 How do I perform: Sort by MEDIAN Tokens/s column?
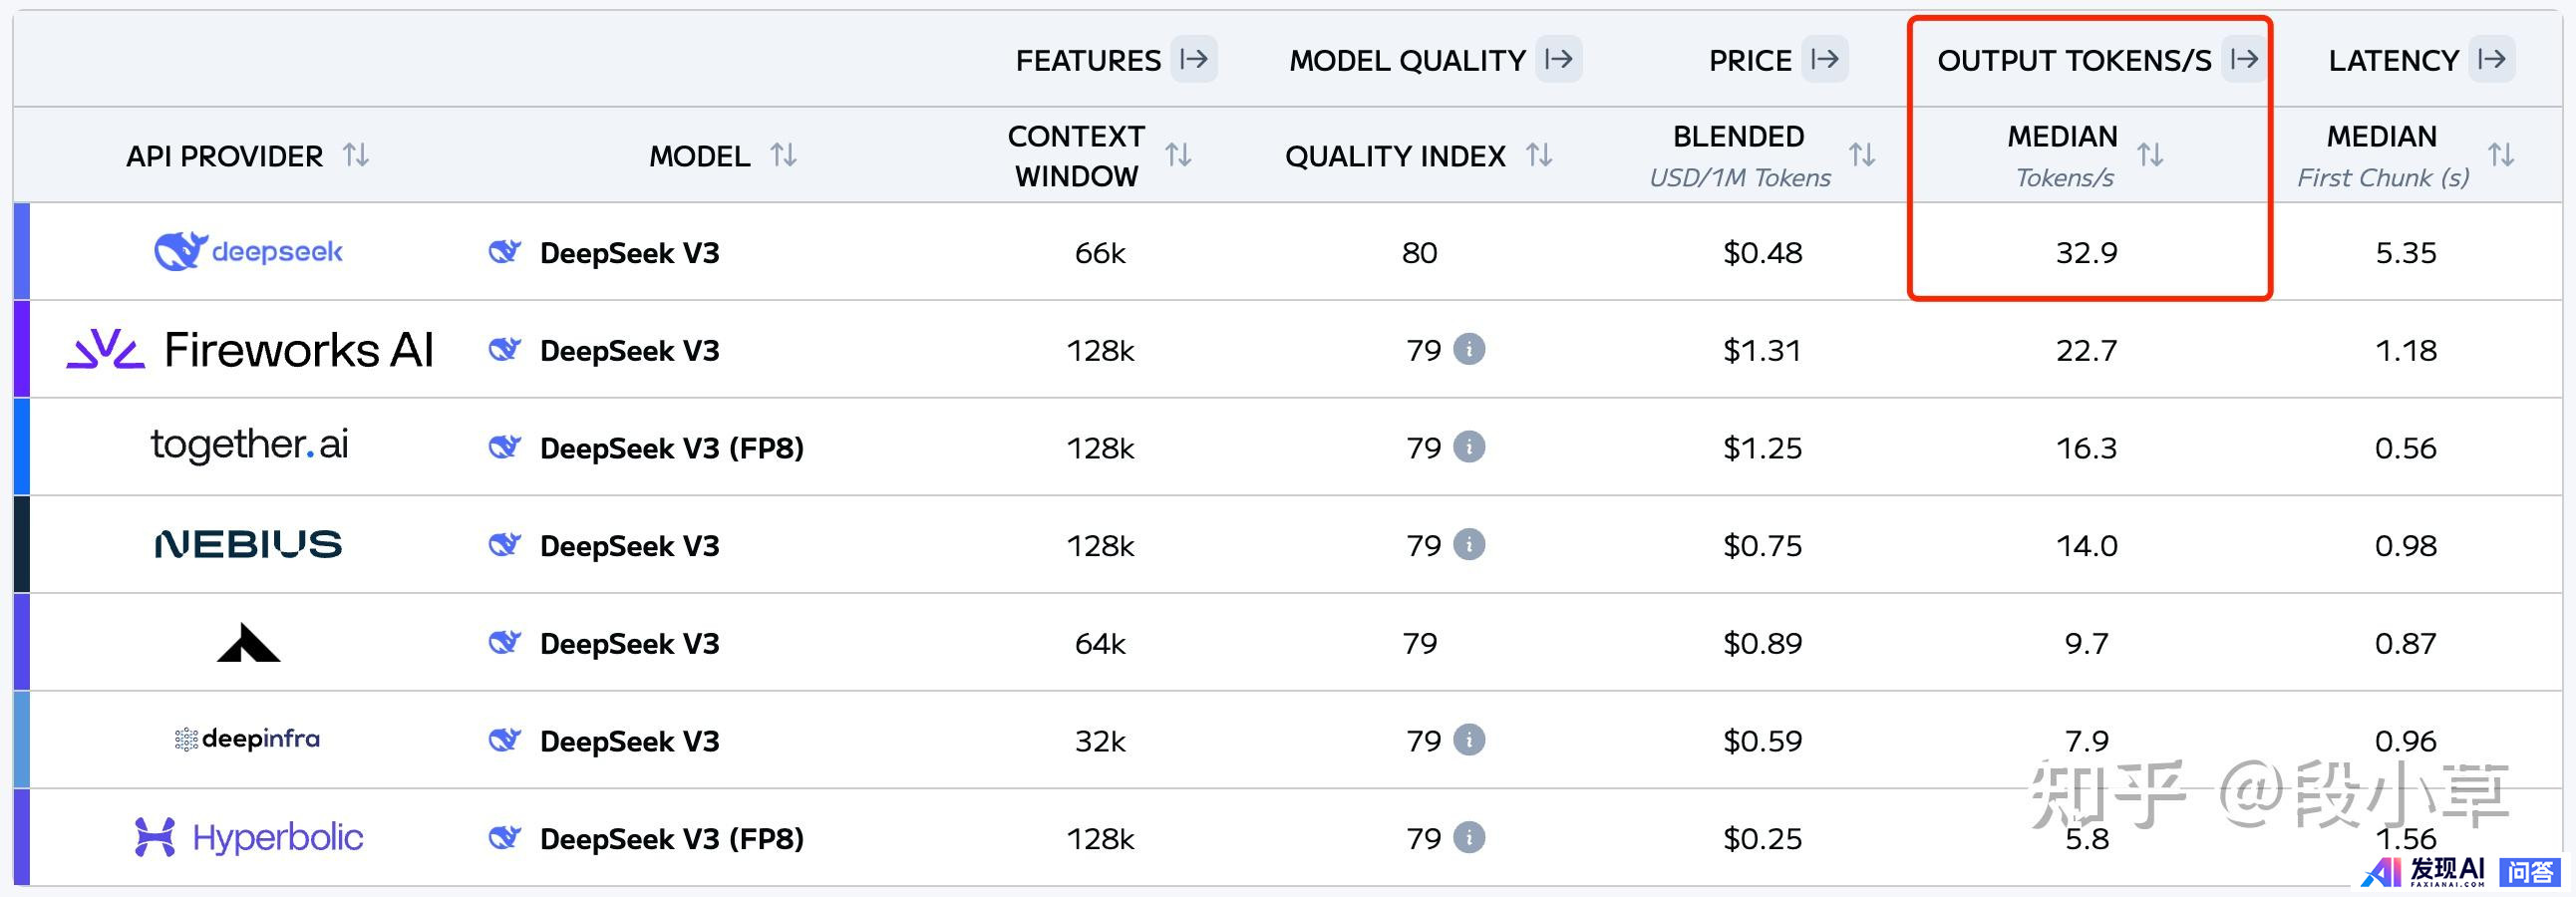tap(2150, 155)
